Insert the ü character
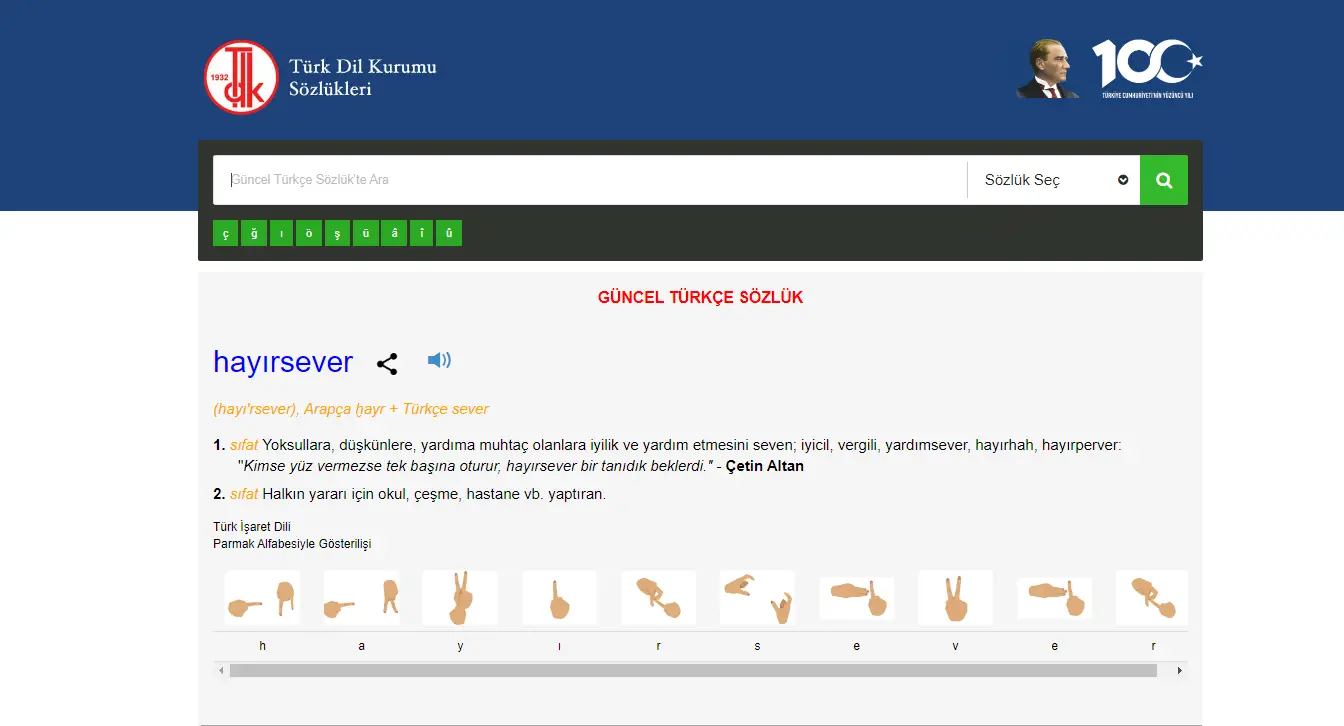 pos(366,233)
